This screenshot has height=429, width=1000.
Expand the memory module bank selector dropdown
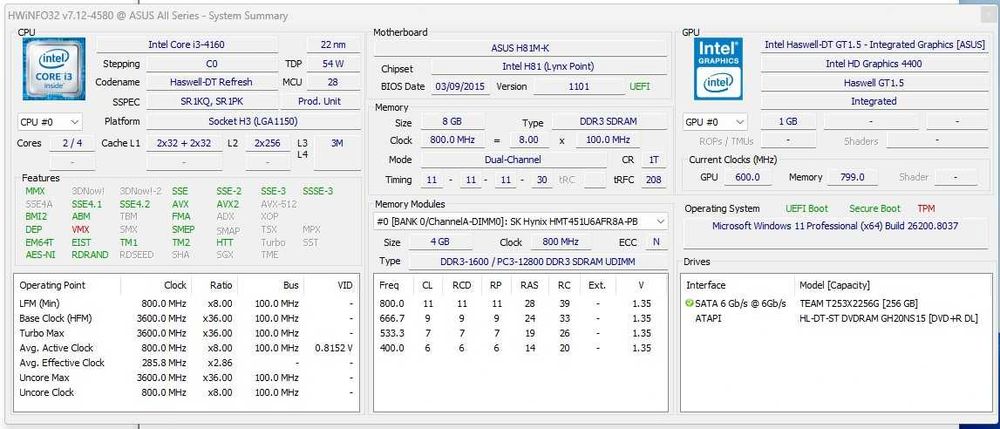tap(521, 221)
